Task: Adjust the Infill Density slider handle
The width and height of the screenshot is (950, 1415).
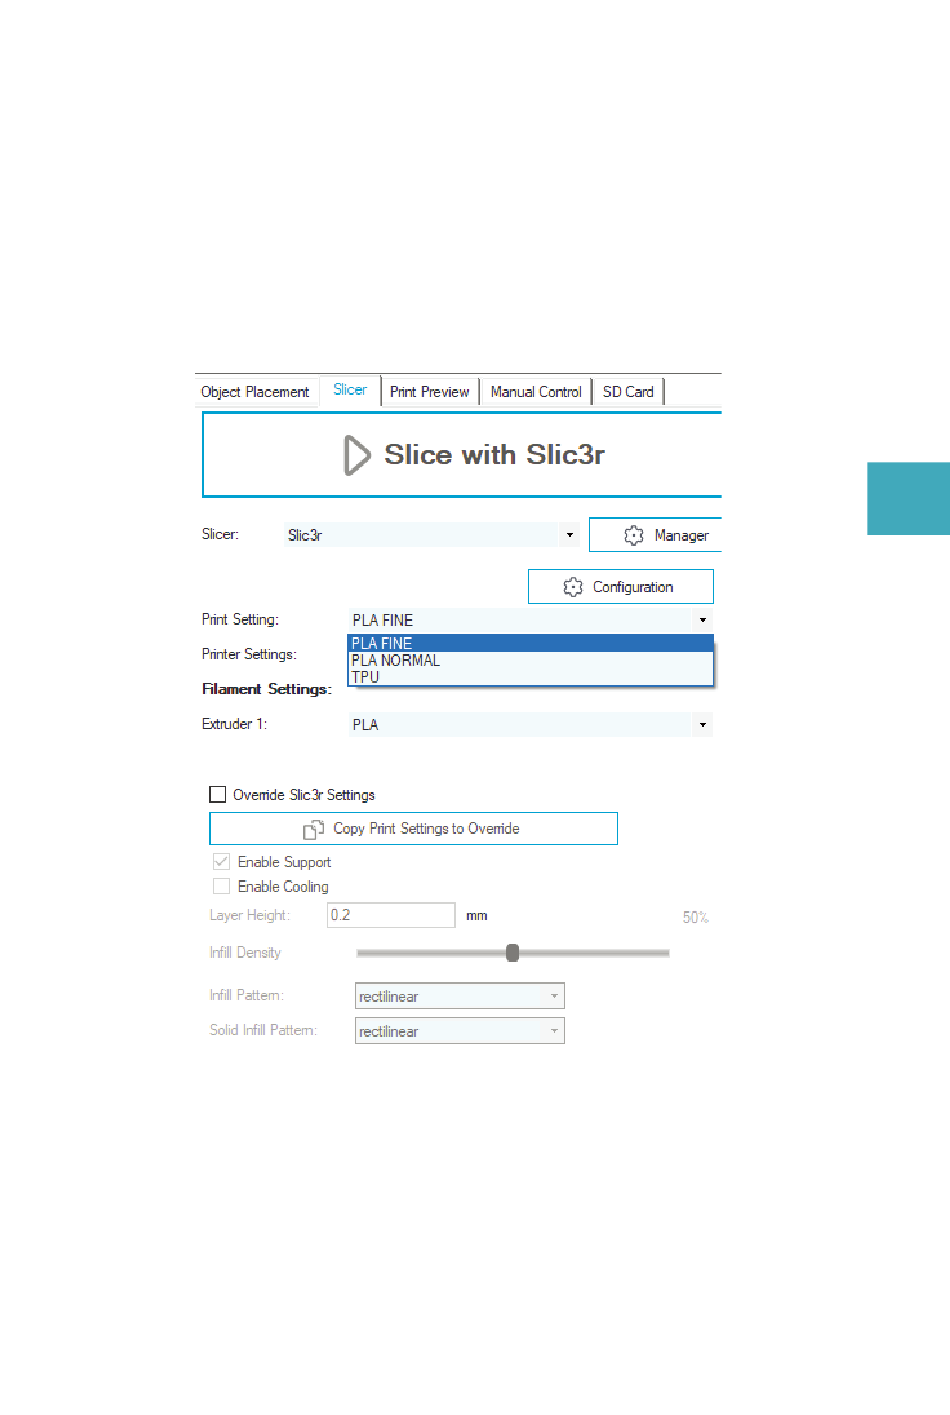Action: (512, 953)
